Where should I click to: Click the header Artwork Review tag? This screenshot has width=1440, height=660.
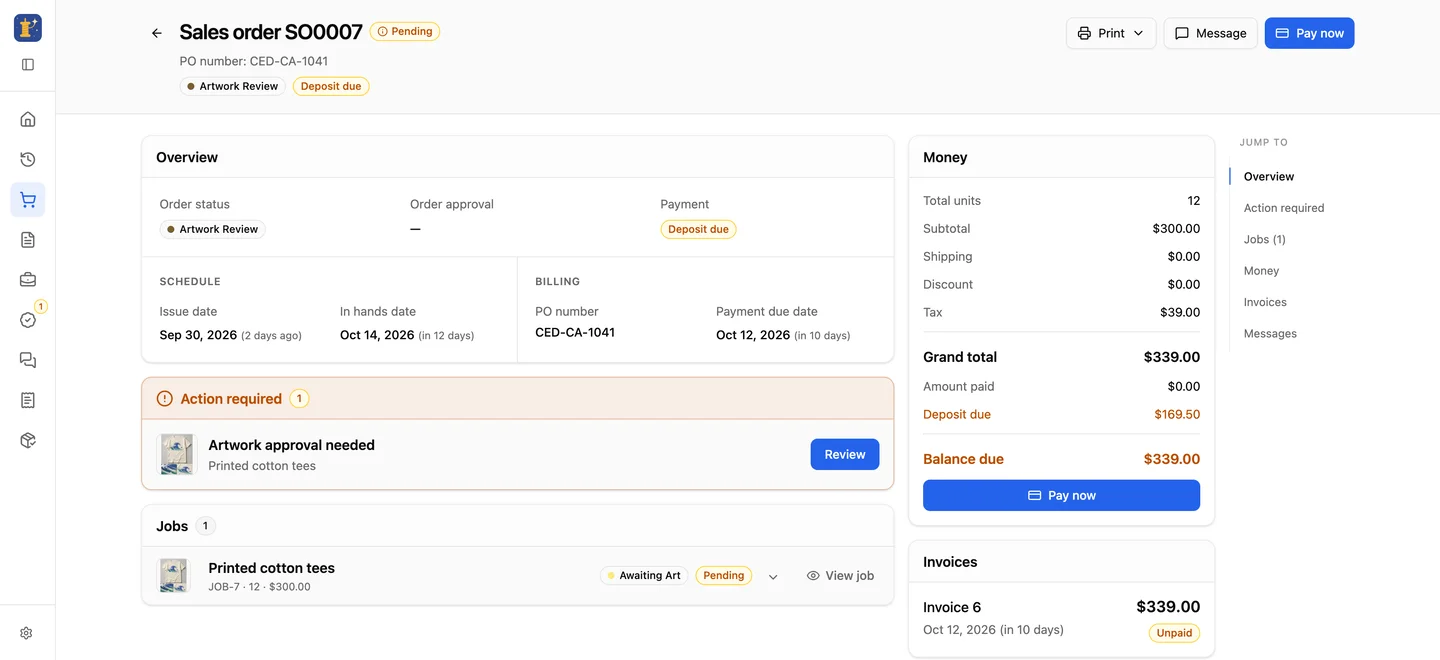coord(232,86)
